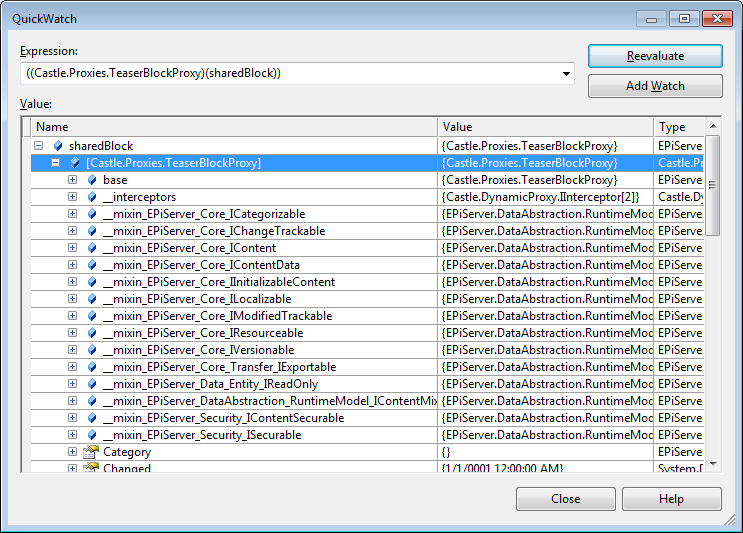Open Help for the QuickWatch dialog
Image resolution: width=743 pixels, height=533 pixels.
[671, 499]
